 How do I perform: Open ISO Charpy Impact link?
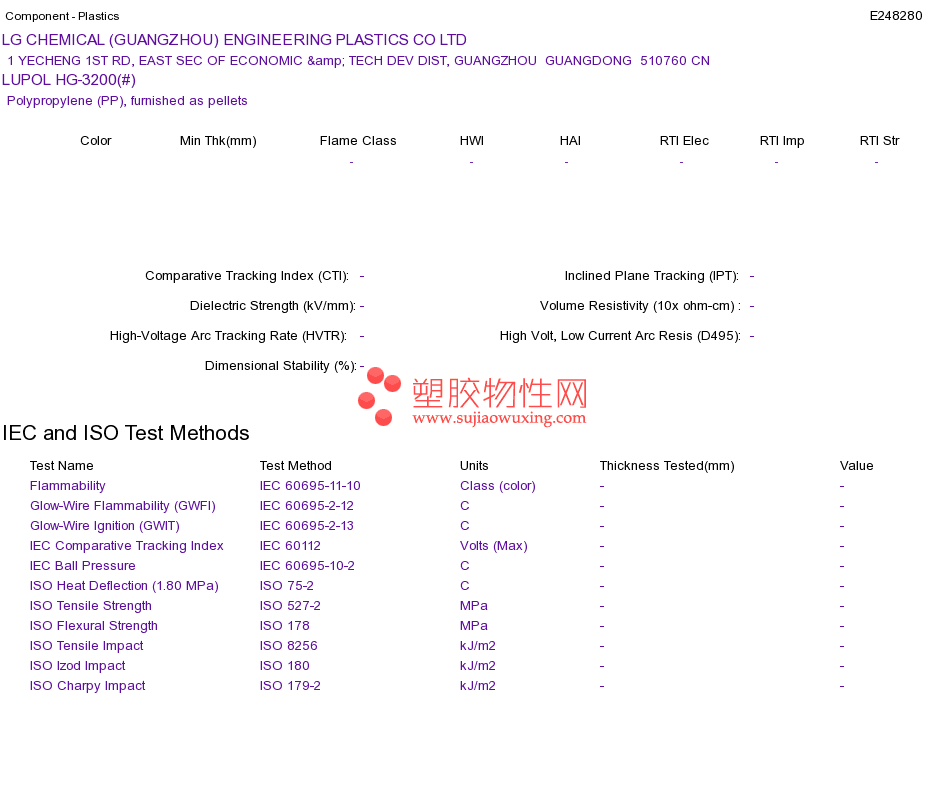pyautogui.click(x=87, y=686)
